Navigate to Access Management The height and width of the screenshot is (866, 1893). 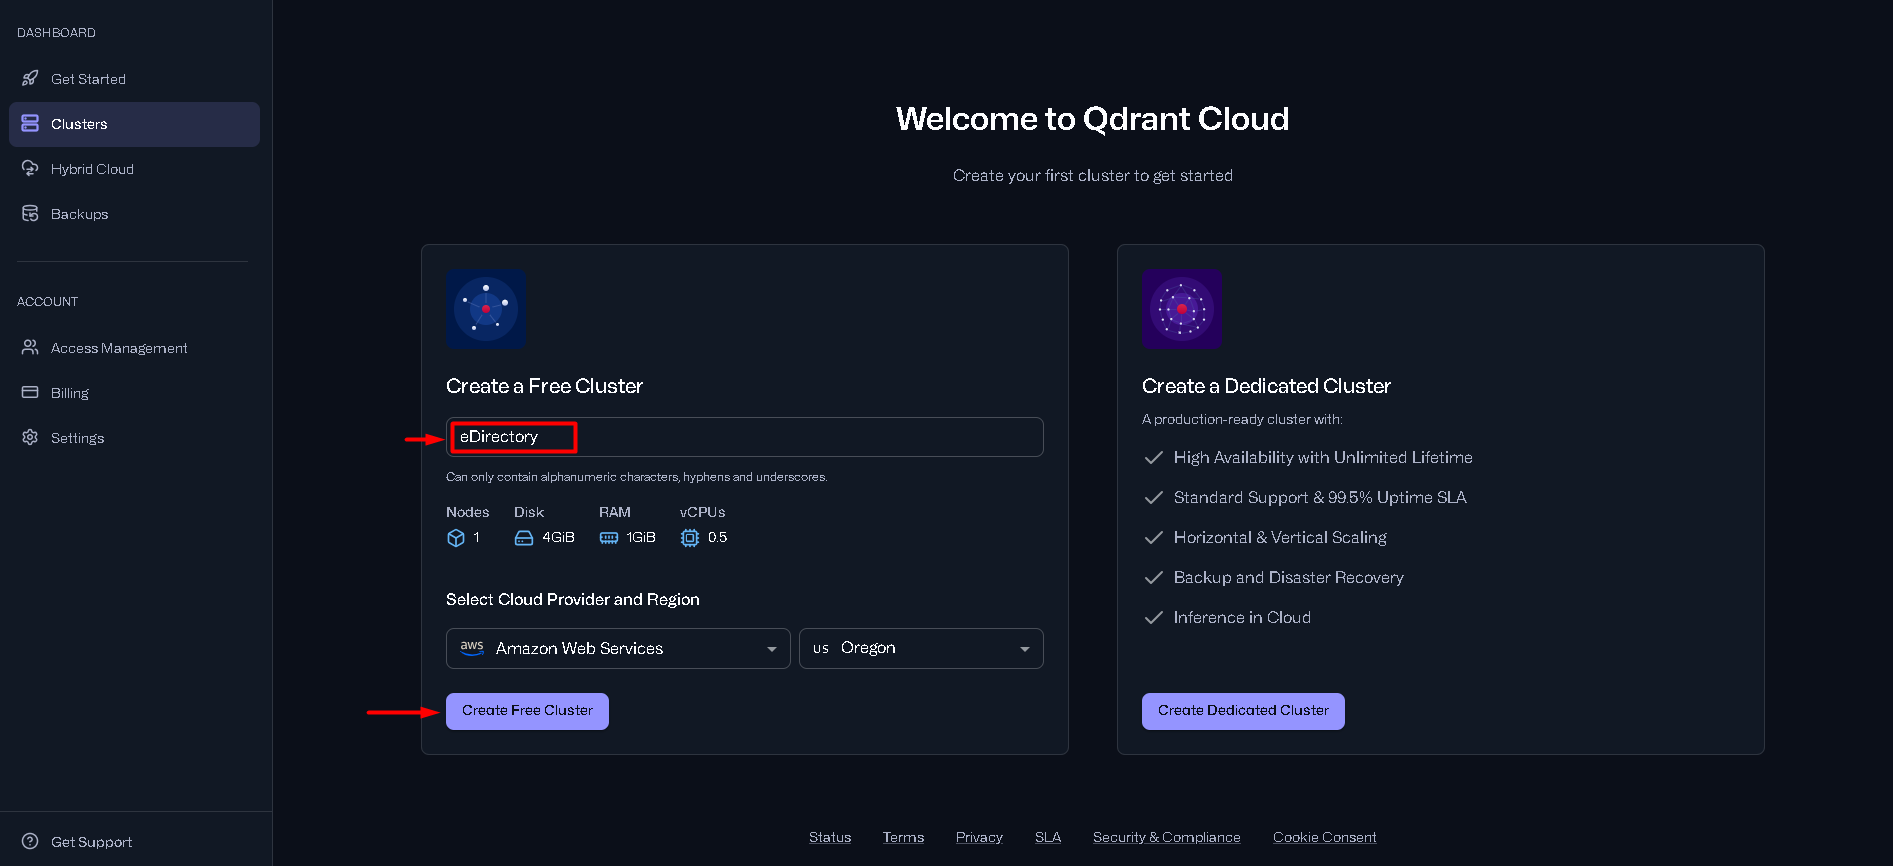[134, 348]
